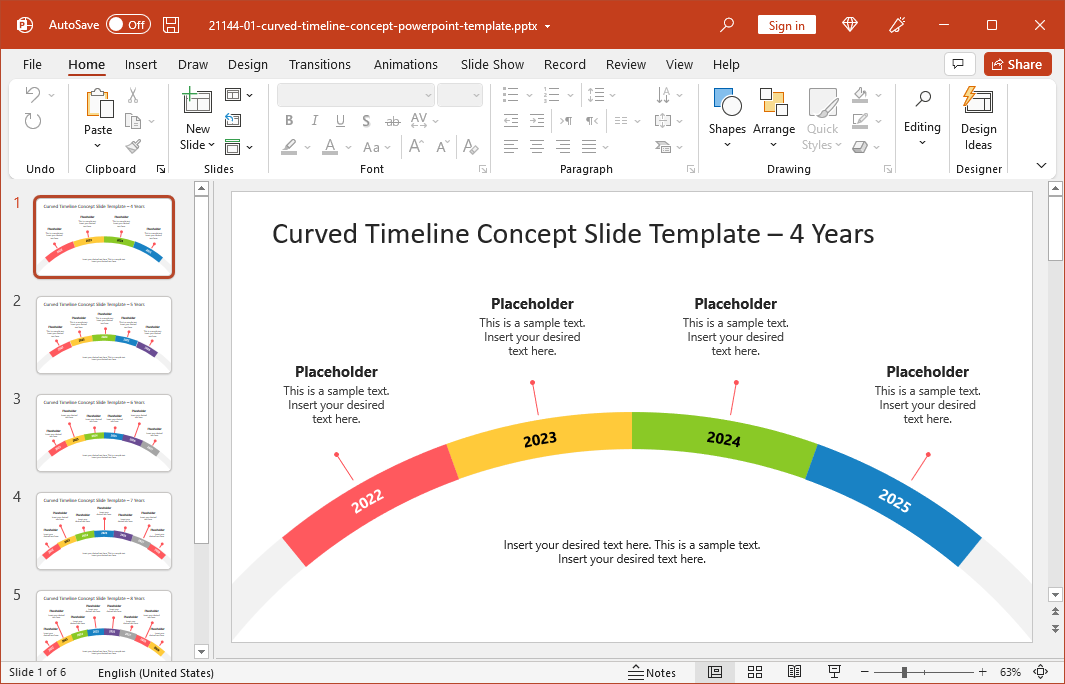Screen dimensions: 1065x684
Task: Start slide show from status bar
Action: (833, 672)
